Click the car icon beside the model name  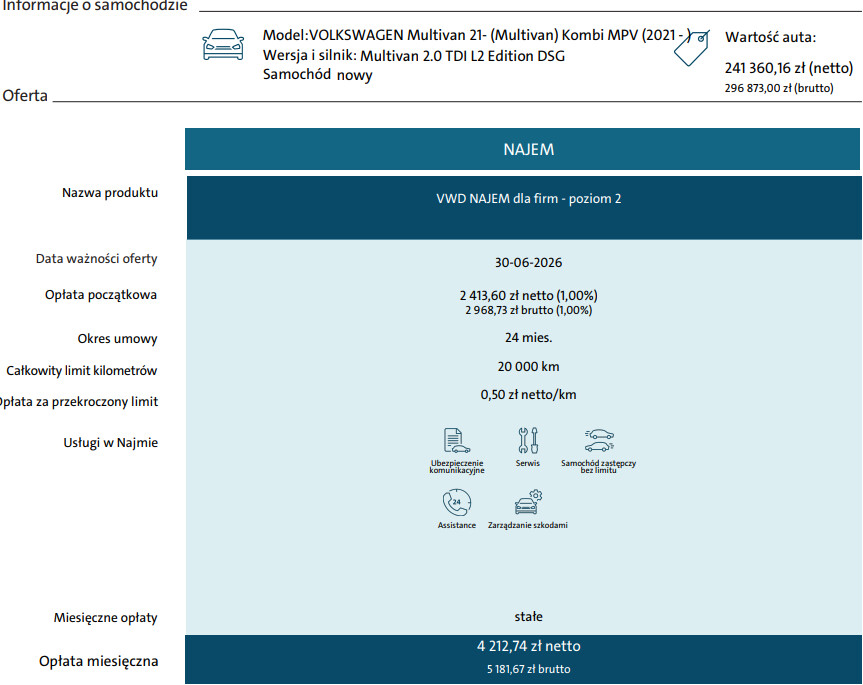click(222, 45)
